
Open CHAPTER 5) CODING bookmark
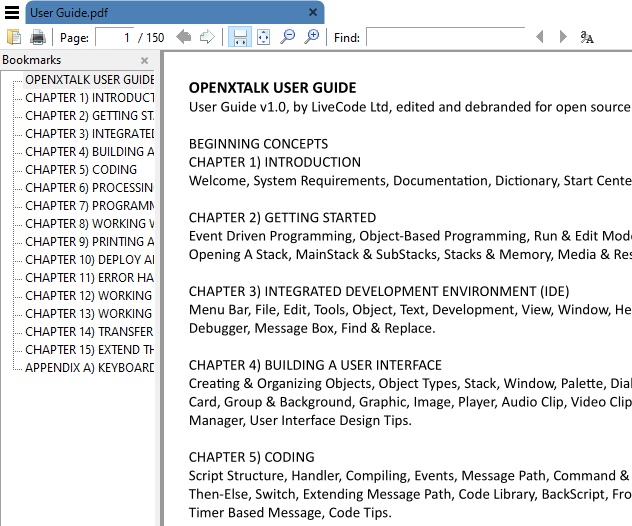[81, 170]
